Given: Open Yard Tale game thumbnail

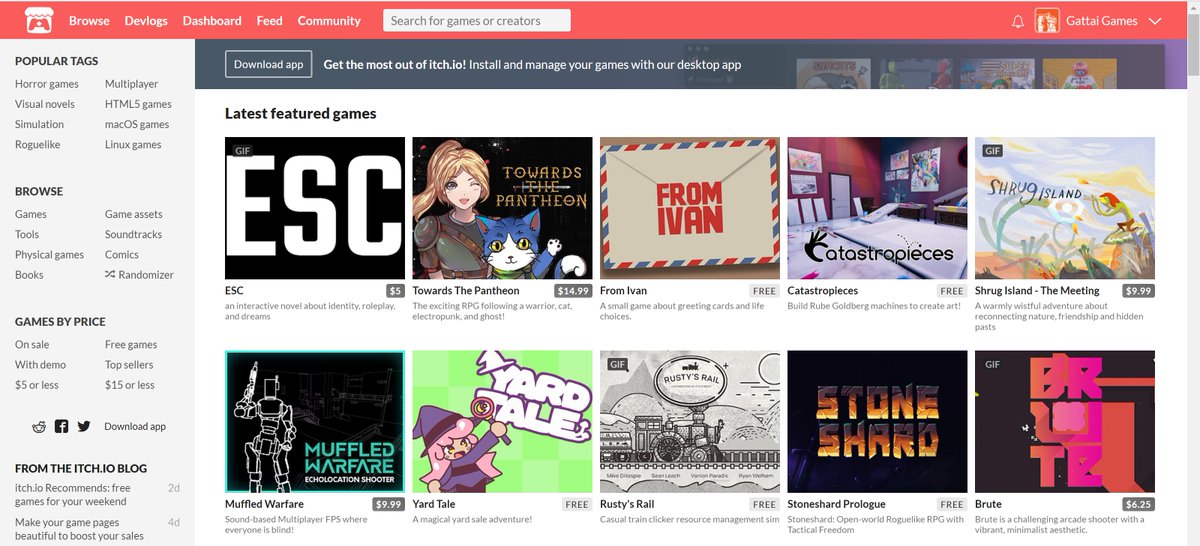Looking at the screenshot, I should tap(502, 421).
